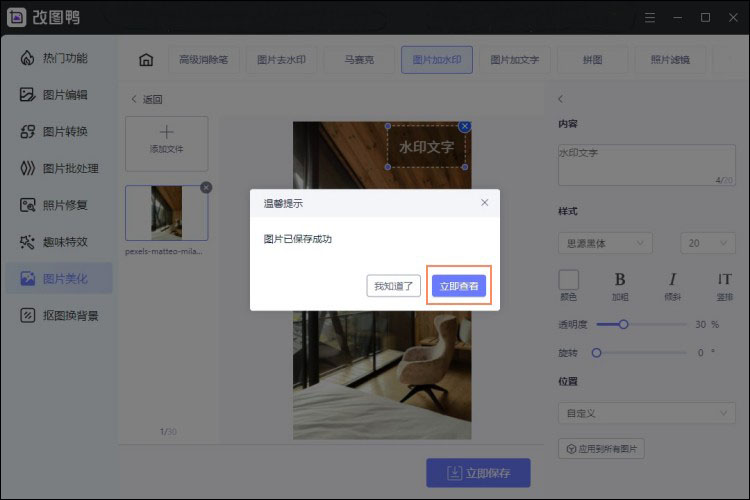Click the 透明度 opacity slider handle
This screenshot has height=500, width=750.
[x=623, y=324]
